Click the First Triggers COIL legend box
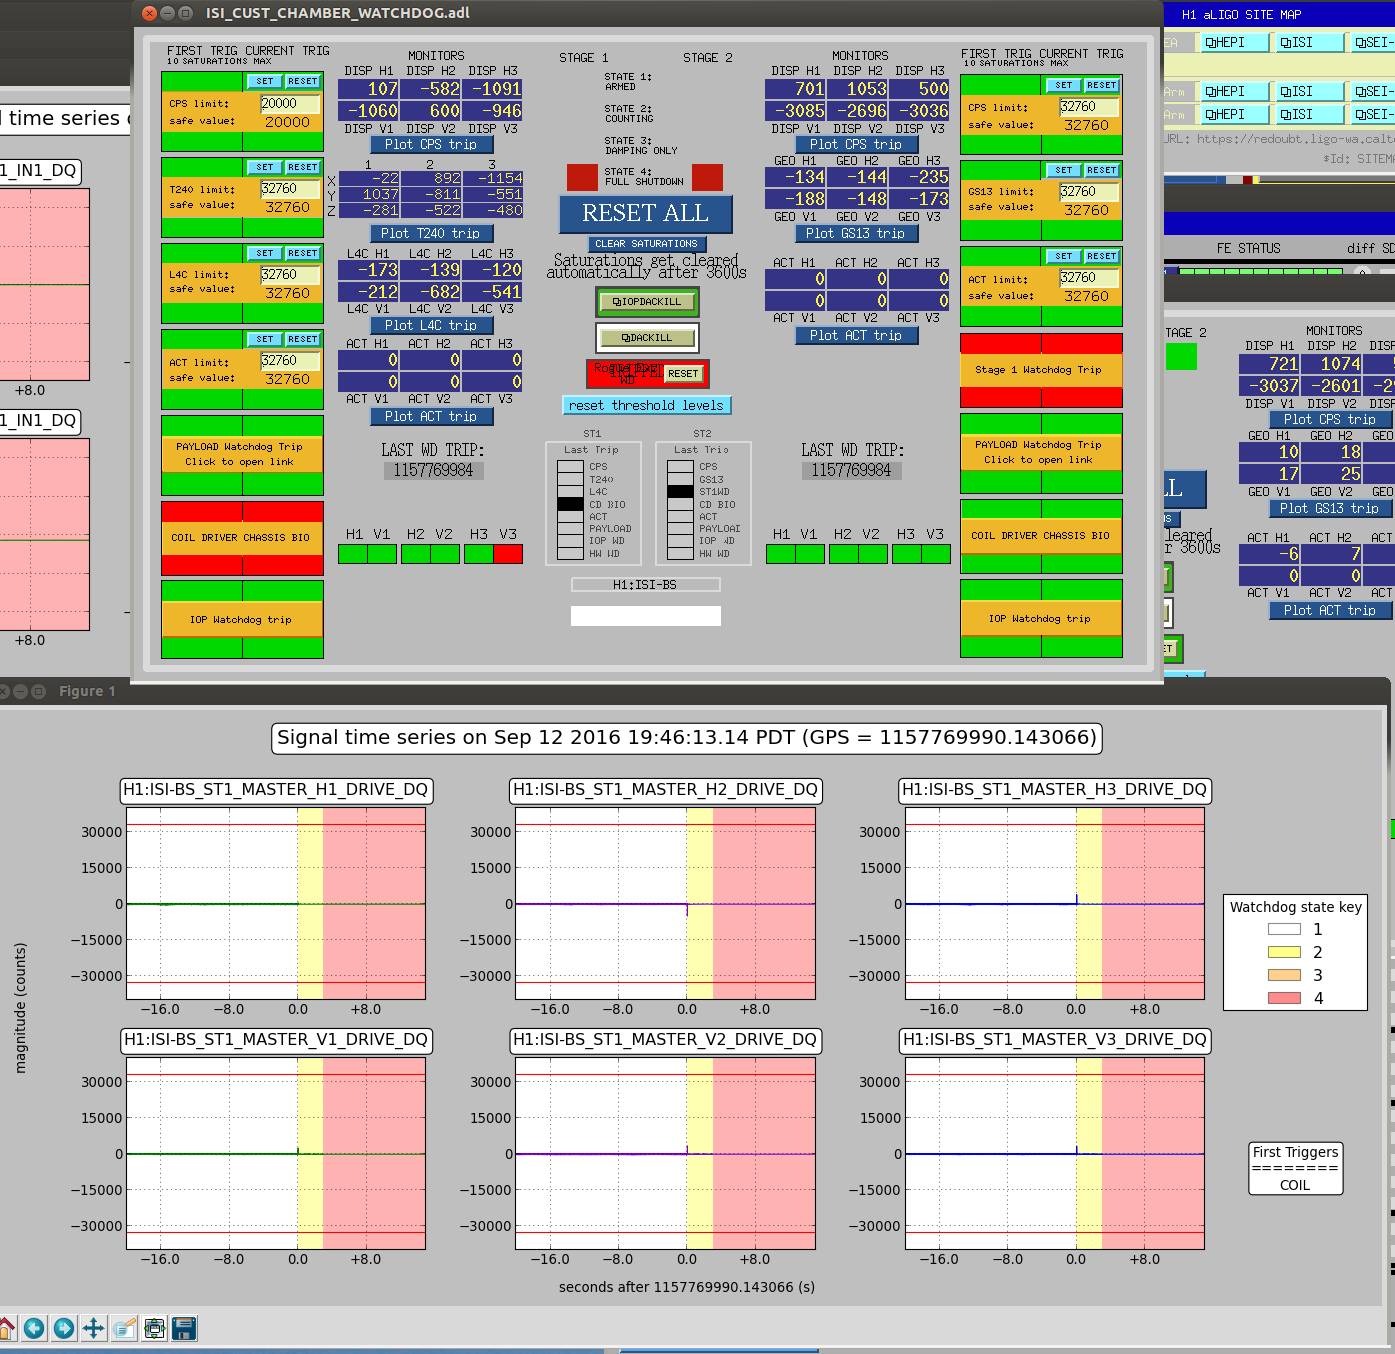Image resolution: width=1395 pixels, height=1354 pixels. [x=1295, y=1169]
